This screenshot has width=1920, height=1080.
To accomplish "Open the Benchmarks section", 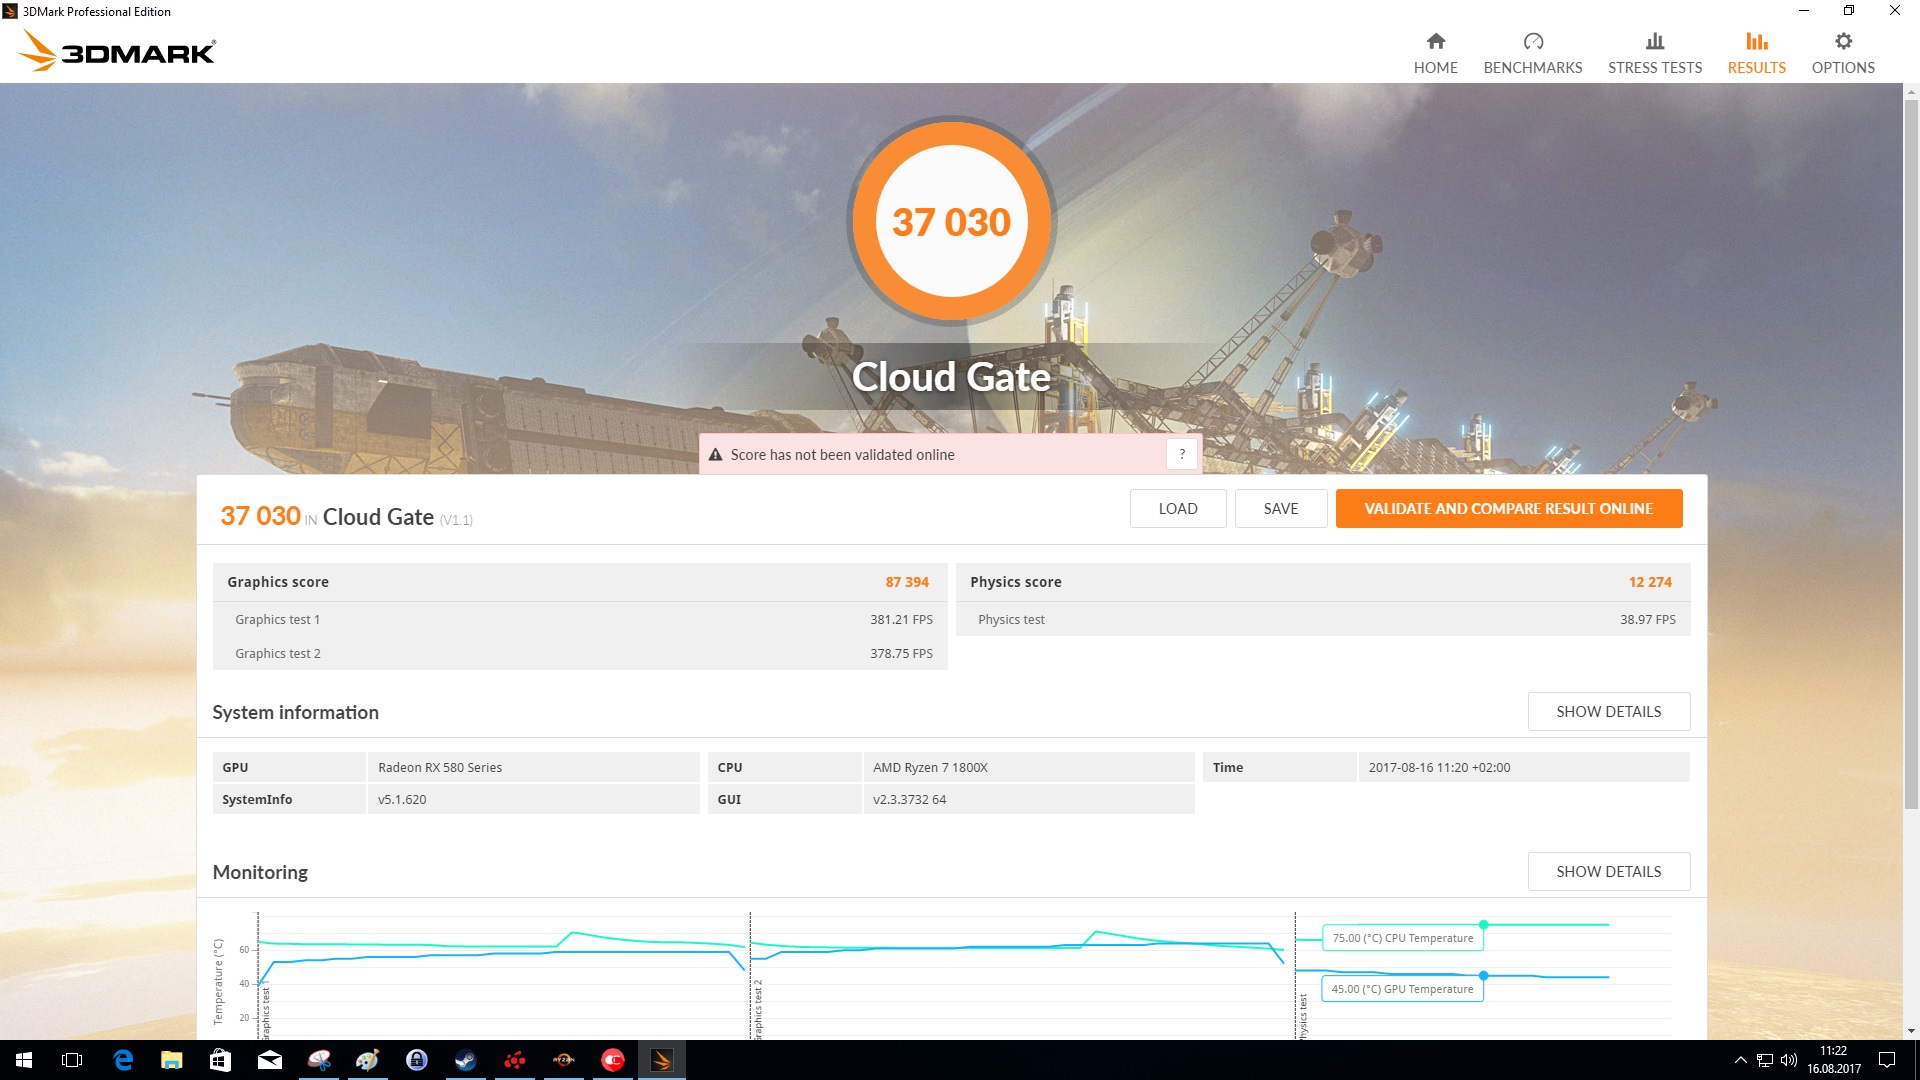I will pos(1532,53).
